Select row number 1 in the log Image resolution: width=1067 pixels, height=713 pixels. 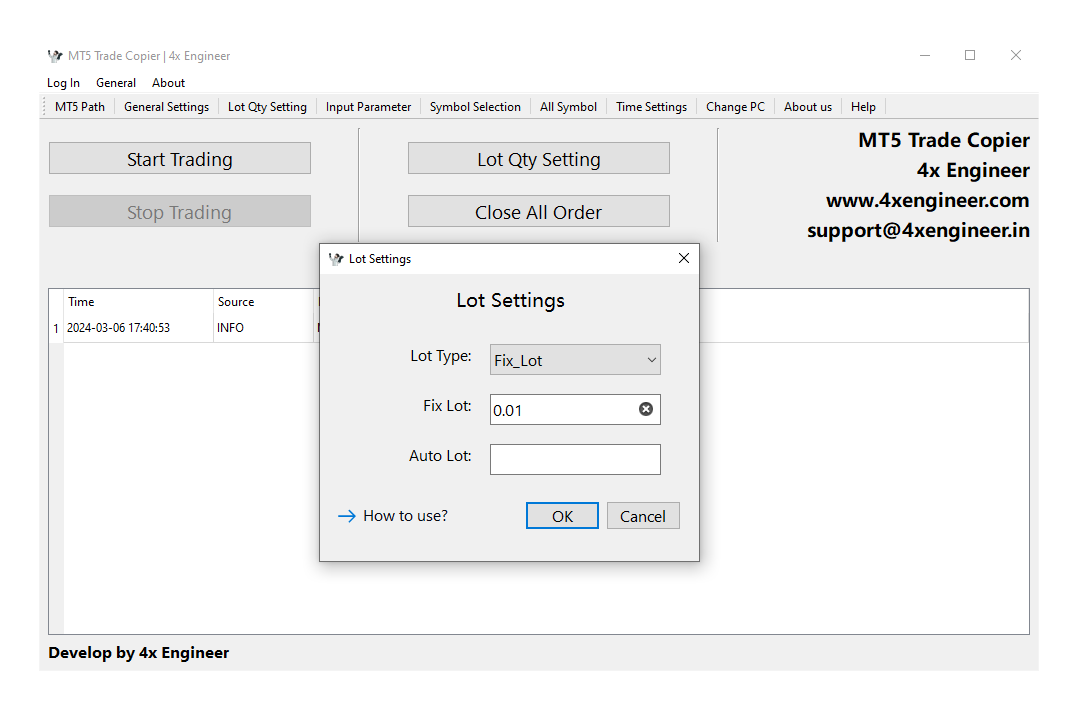pyautogui.click(x=56, y=329)
